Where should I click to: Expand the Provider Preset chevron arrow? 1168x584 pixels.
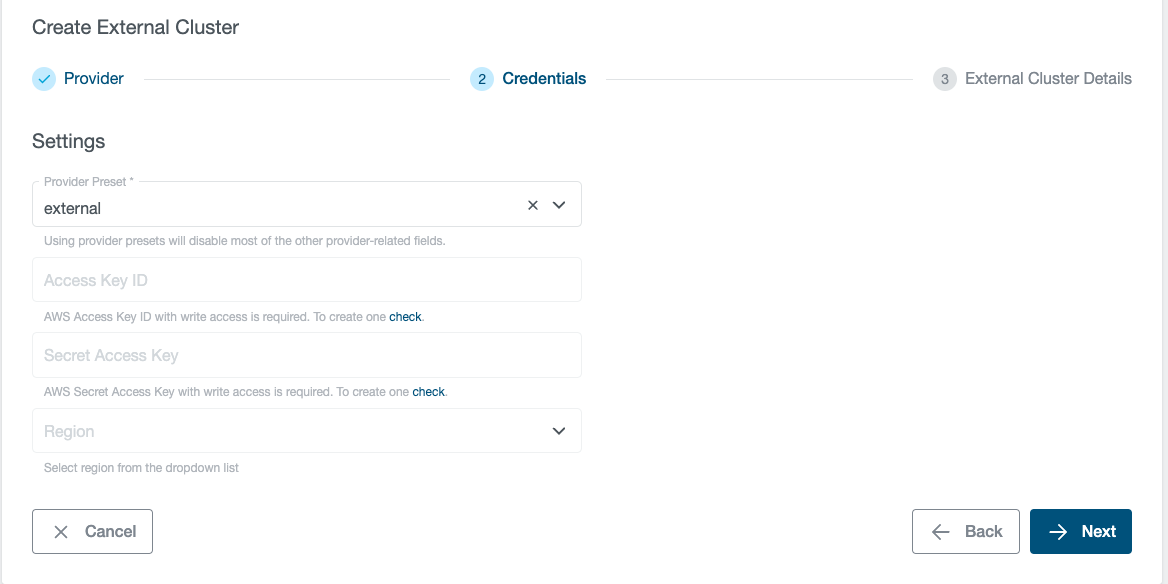(x=559, y=205)
